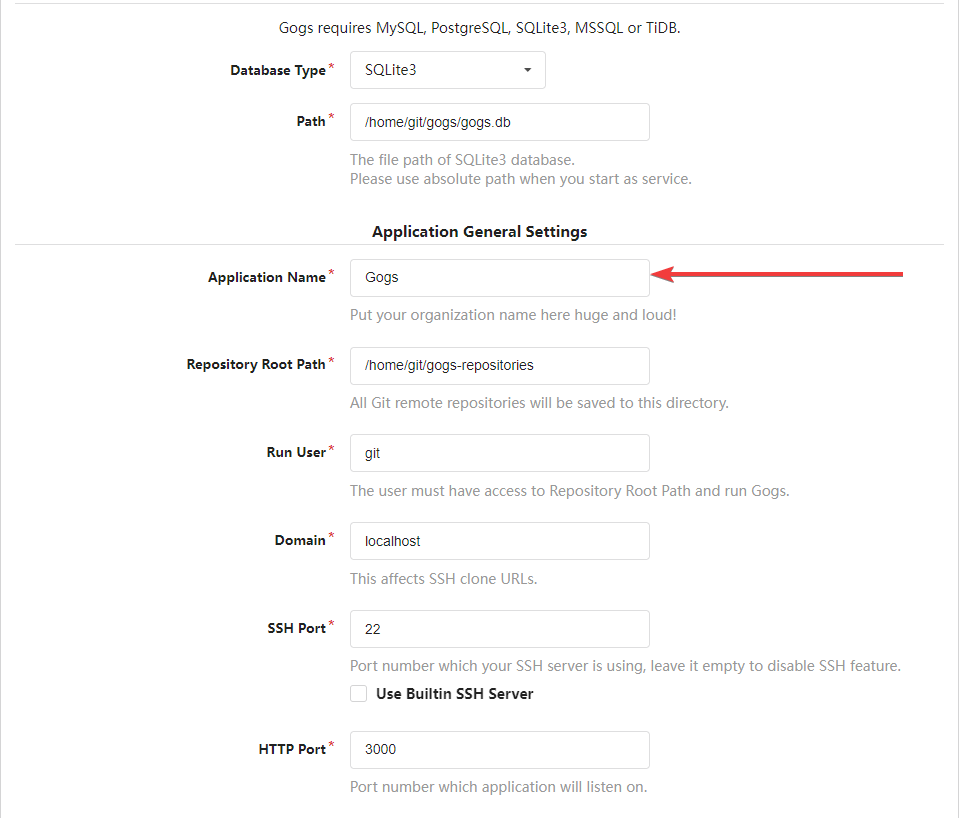Click the 'All Git remote repositories' hint text

pyautogui.click(x=539, y=403)
